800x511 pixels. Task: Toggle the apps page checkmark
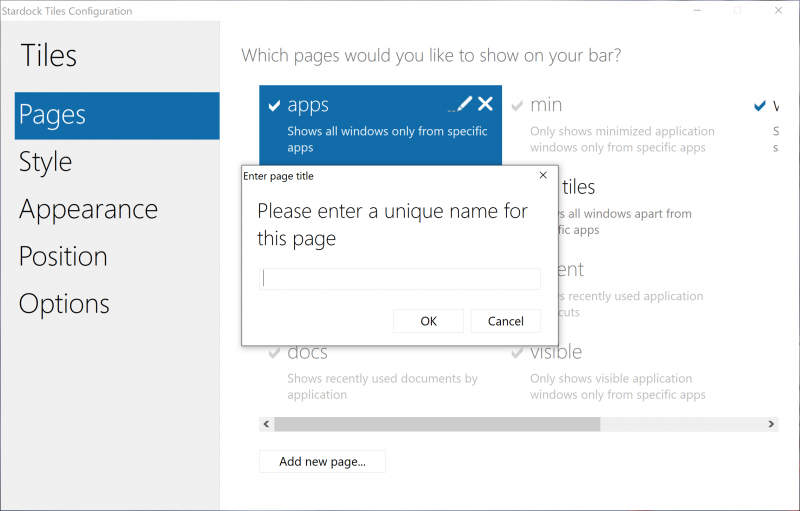tap(274, 106)
